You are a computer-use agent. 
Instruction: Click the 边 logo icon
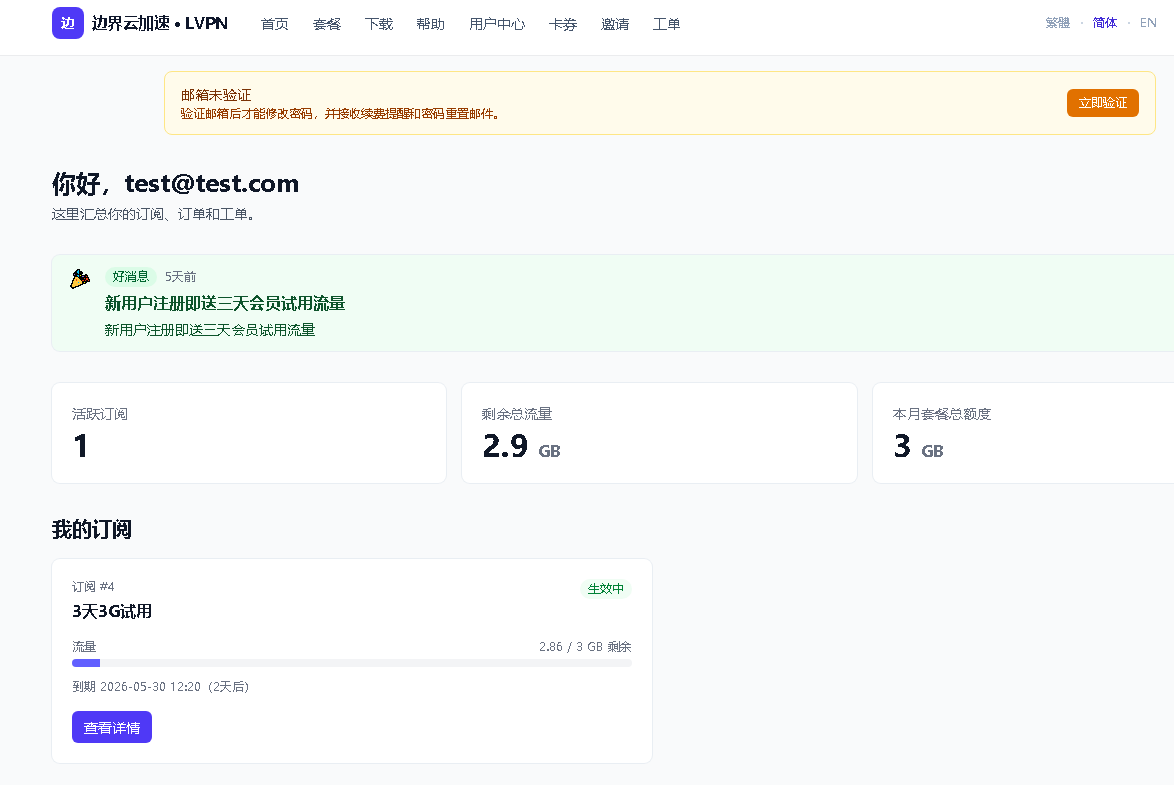coord(67,23)
